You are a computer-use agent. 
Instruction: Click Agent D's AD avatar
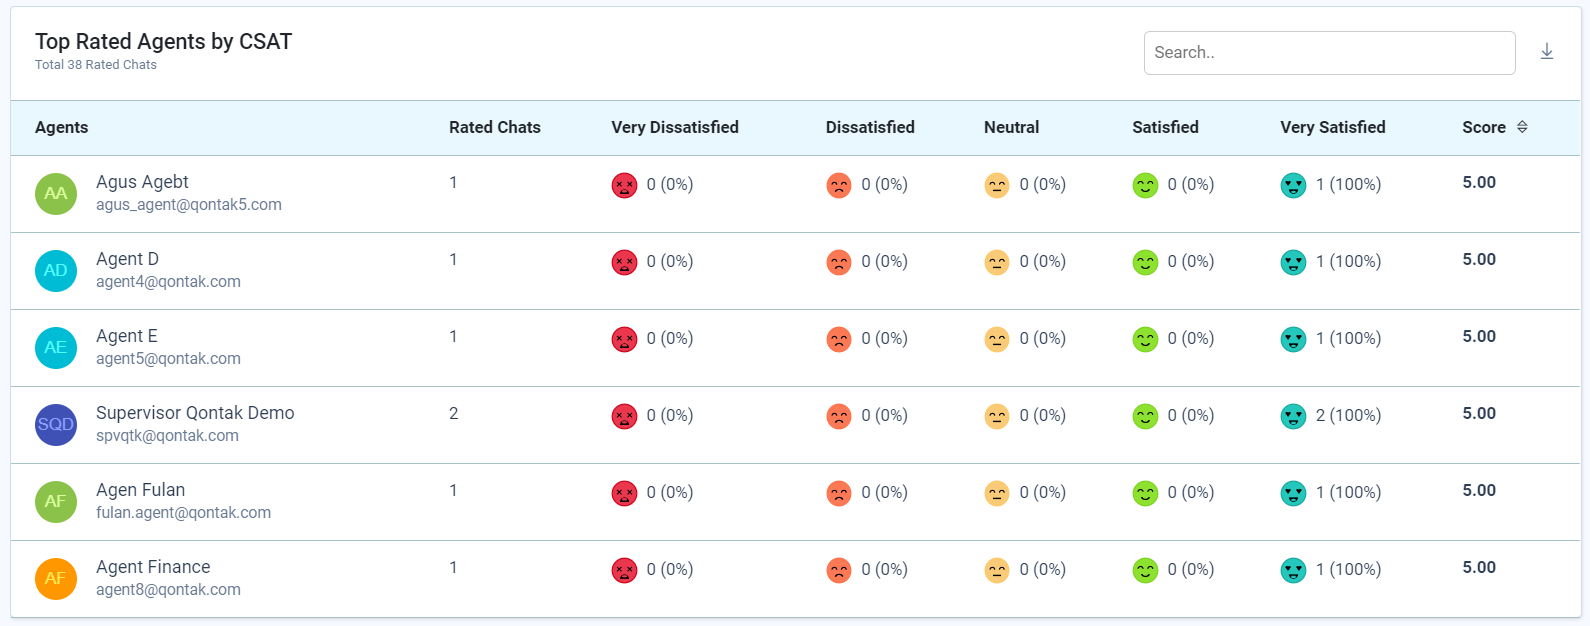(56, 271)
